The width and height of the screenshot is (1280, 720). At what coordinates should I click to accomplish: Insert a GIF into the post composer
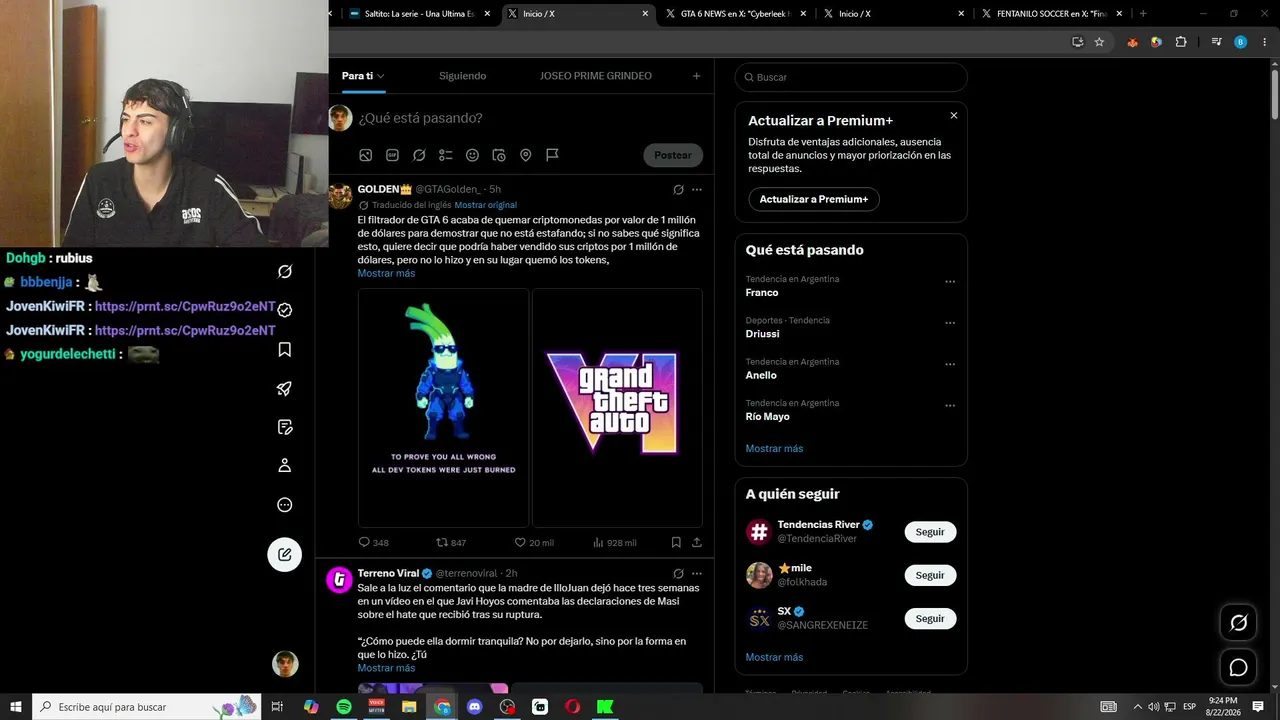click(x=392, y=155)
